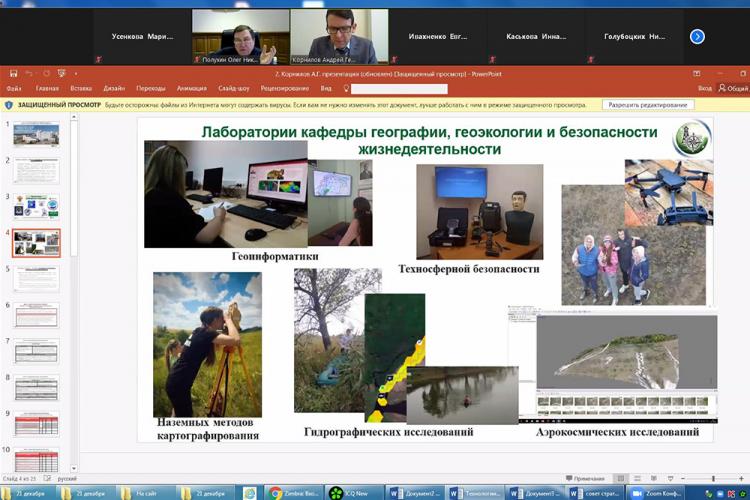Switch to the Главная ribbon tab
This screenshot has width=750, height=500.
(x=47, y=89)
